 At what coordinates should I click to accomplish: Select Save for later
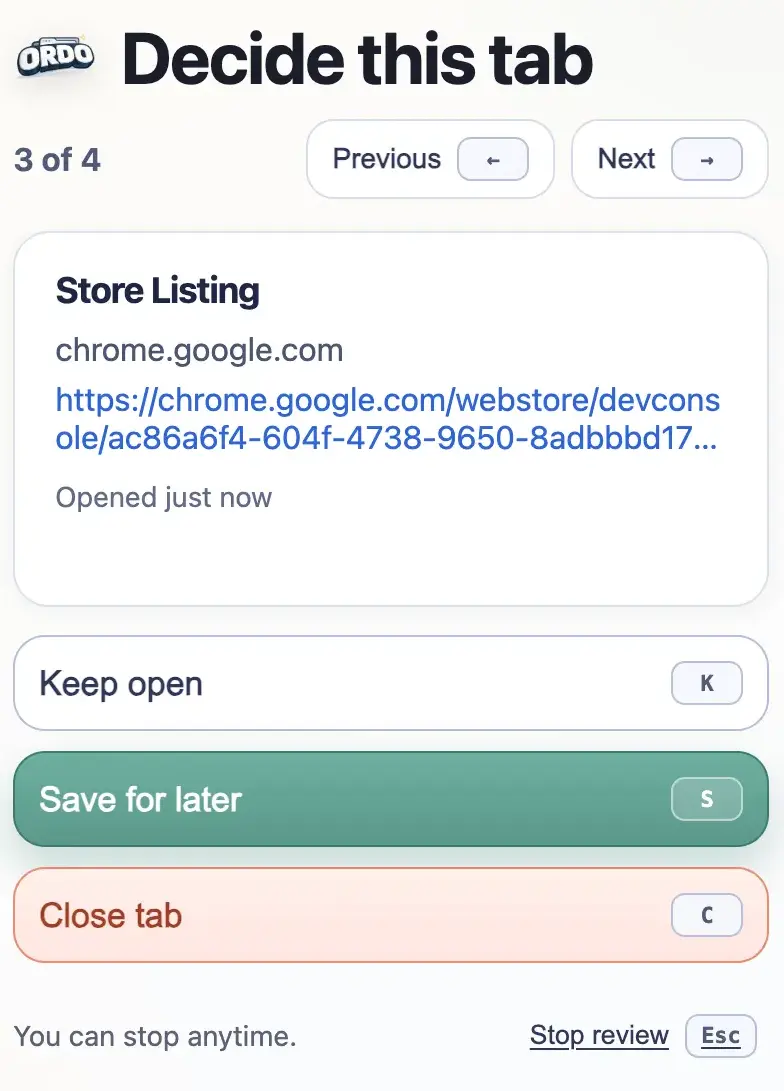click(140, 799)
